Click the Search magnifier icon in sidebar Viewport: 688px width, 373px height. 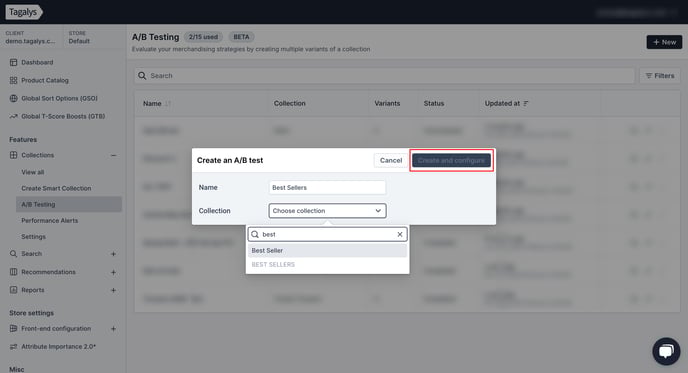(14, 254)
